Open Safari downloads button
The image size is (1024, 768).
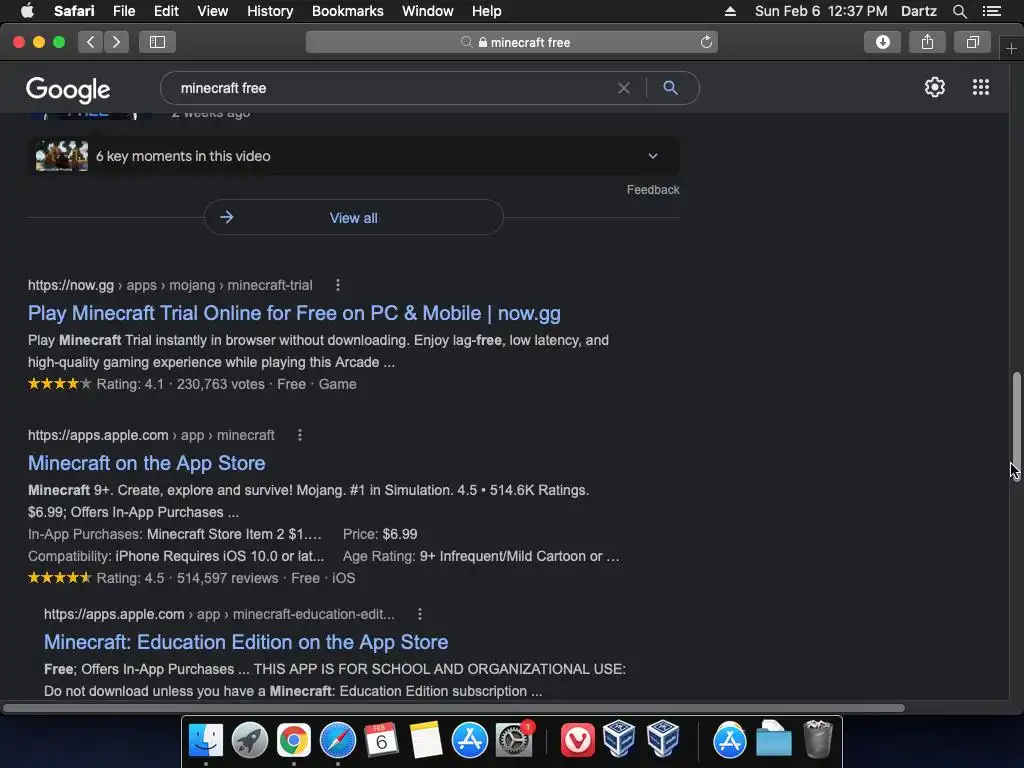point(882,42)
